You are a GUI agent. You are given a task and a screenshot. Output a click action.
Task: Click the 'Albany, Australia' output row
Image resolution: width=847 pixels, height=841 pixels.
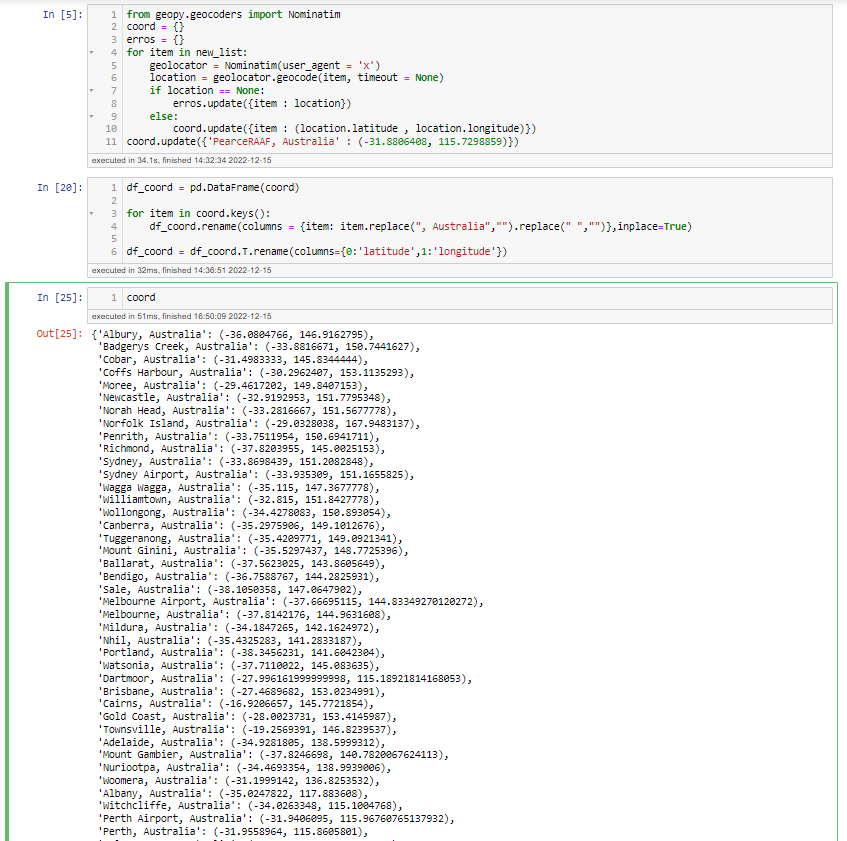pos(233,793)
